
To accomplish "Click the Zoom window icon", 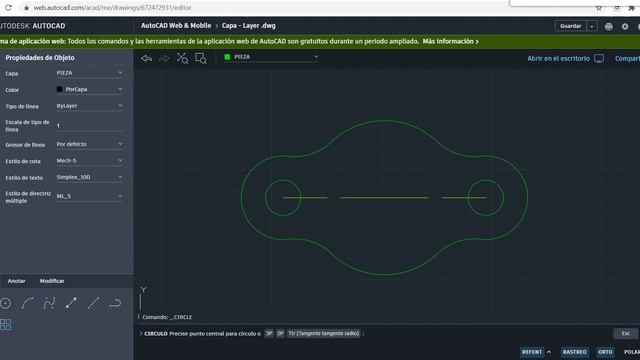I will coord(201,58).
